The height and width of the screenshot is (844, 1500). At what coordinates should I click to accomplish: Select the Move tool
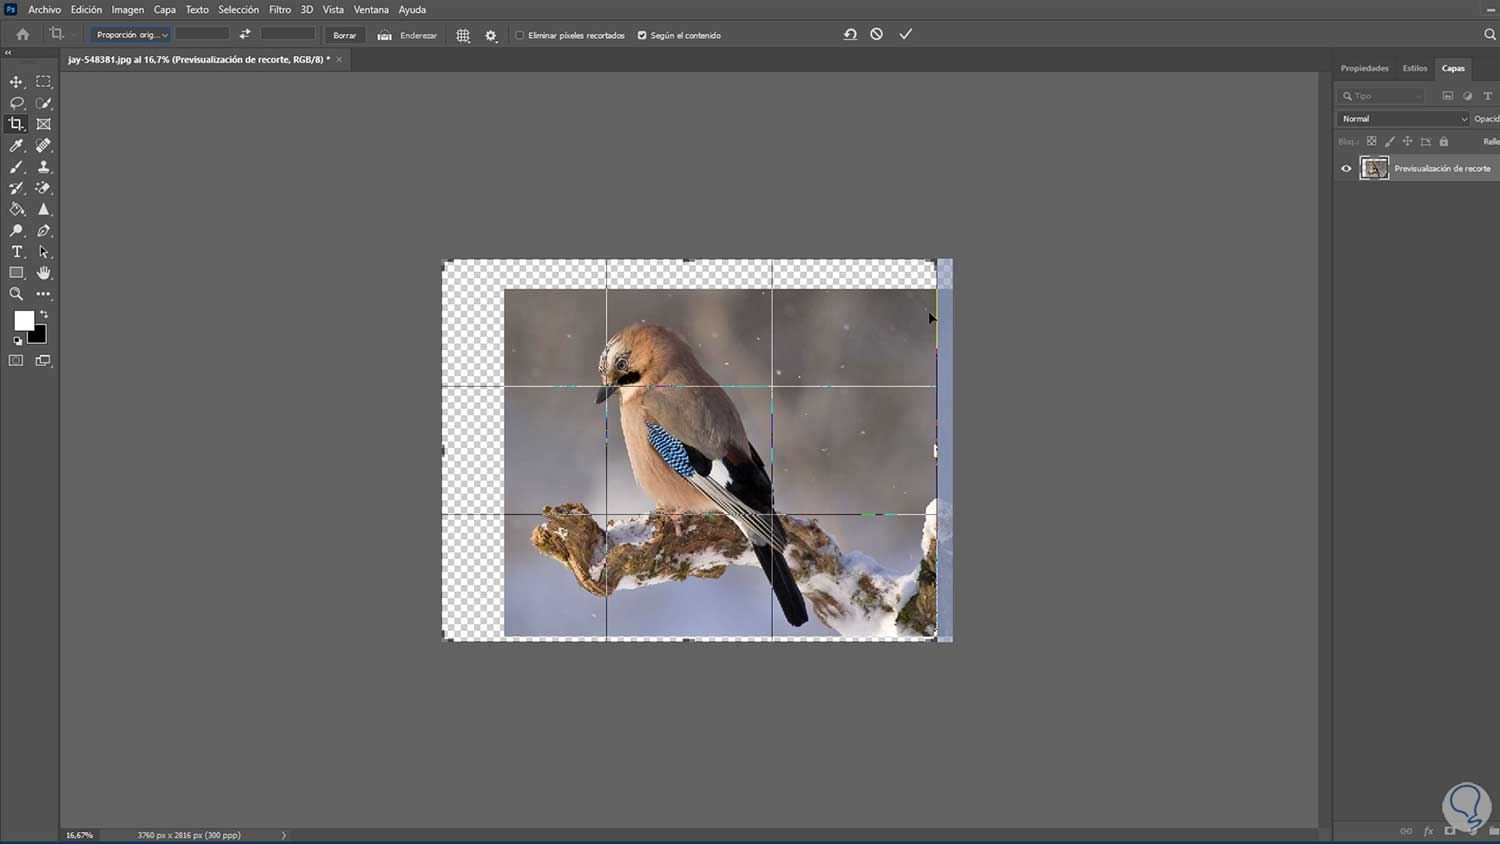(x=16, y=82)
